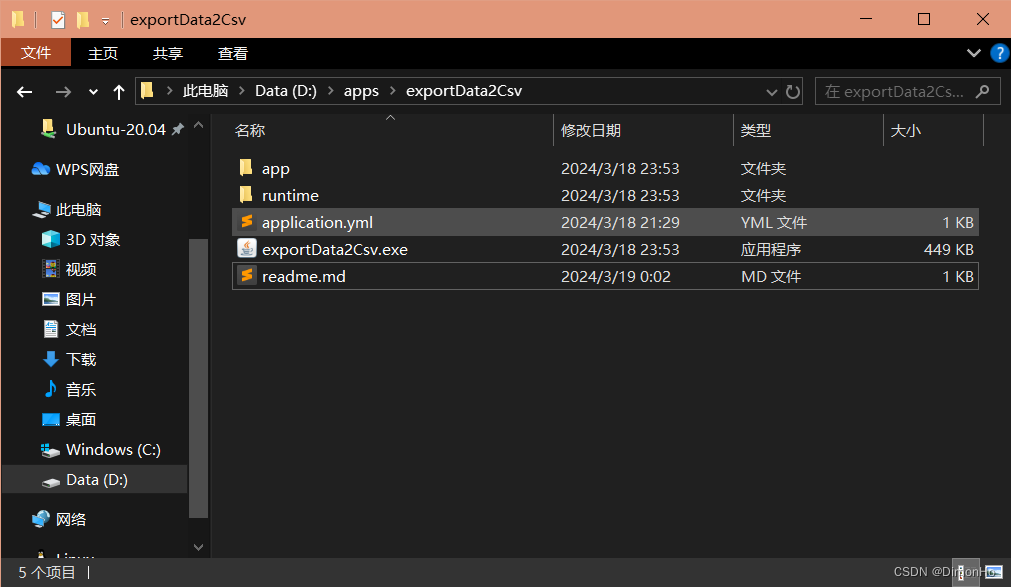Open WPS网盘 in the navigation pane

[87, 169]
